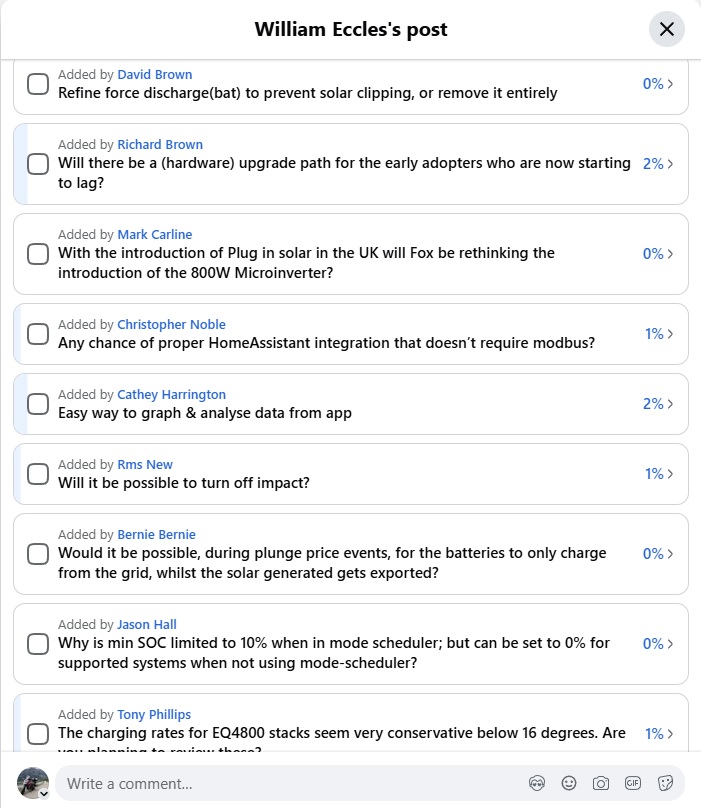The image size is (701, 808).
Task: Attach a photo using the camera icon
Action: [x=600, y=783]
